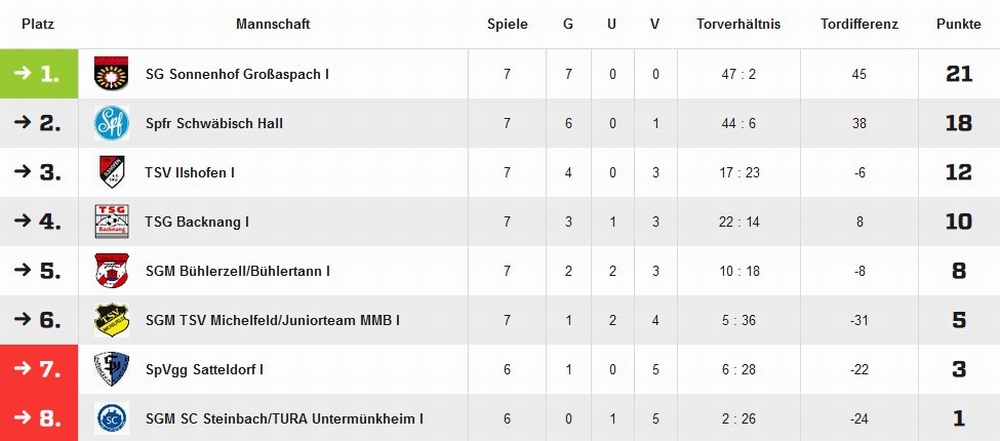Click the Spfr Schwäbisch Hall club logo

pyautogui.click(x=112, y=123)
